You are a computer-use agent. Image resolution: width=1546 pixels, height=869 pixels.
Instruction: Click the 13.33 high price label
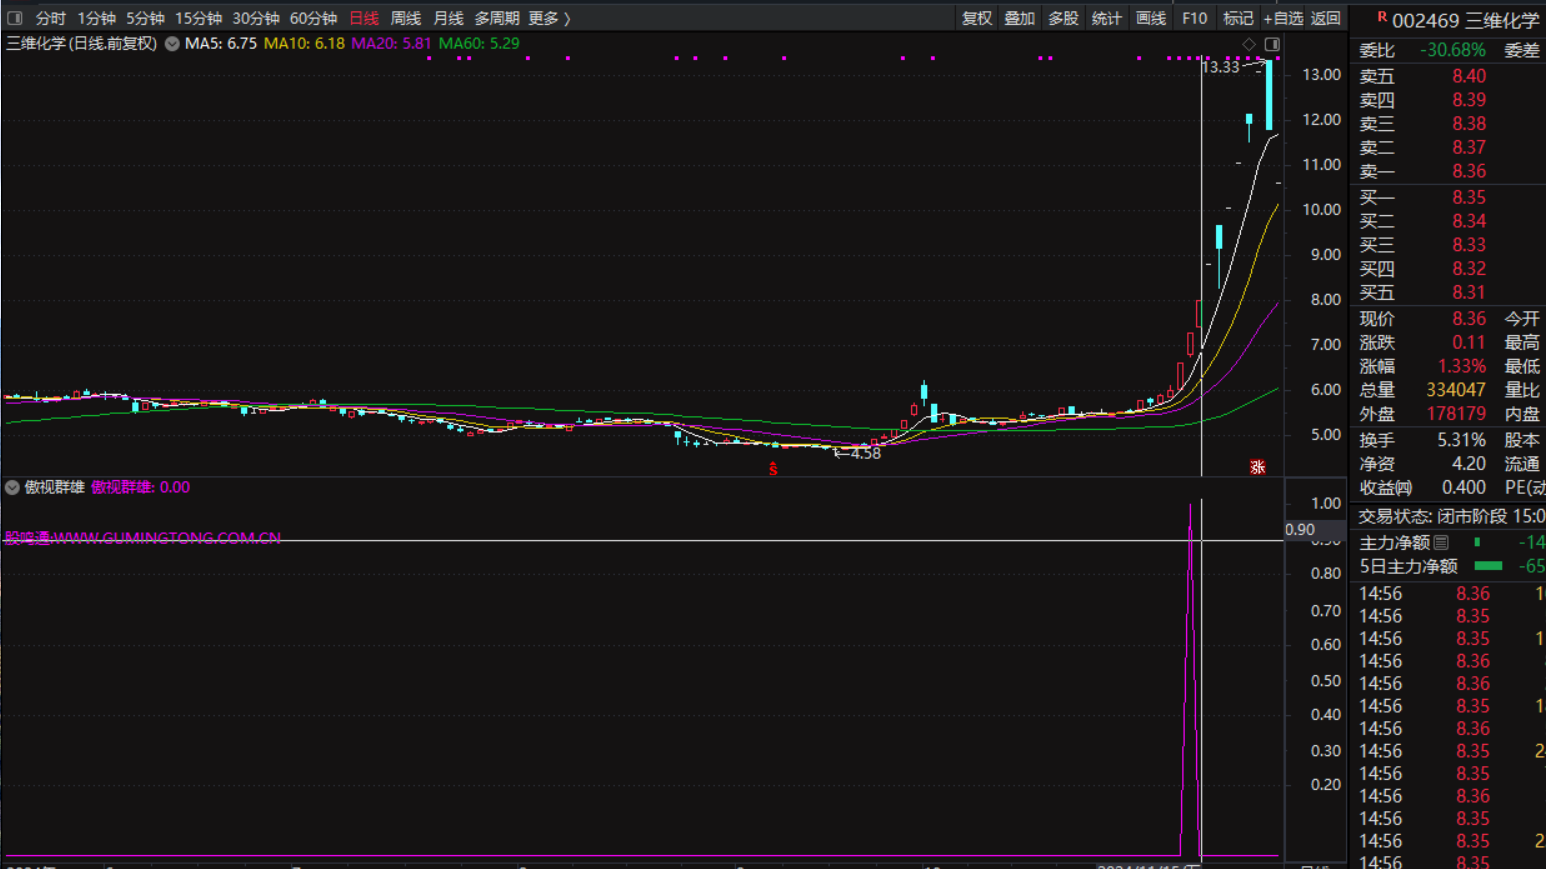click(x=1220, y=67)
